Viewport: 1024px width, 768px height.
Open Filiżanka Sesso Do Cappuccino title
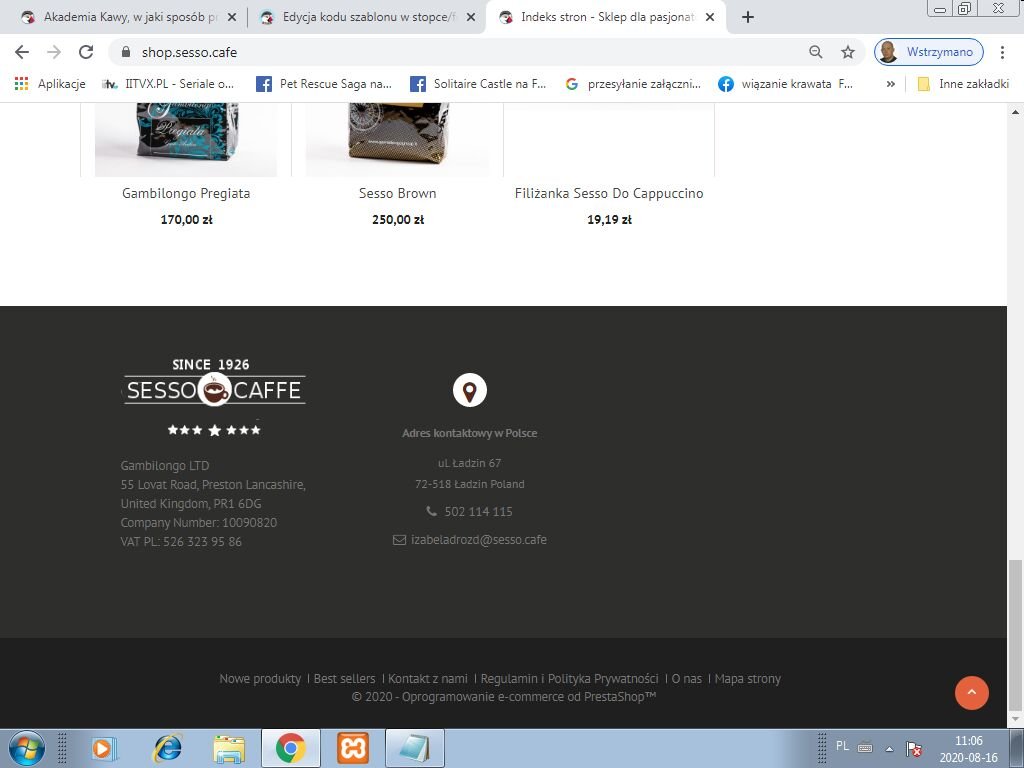pos(609,193)
